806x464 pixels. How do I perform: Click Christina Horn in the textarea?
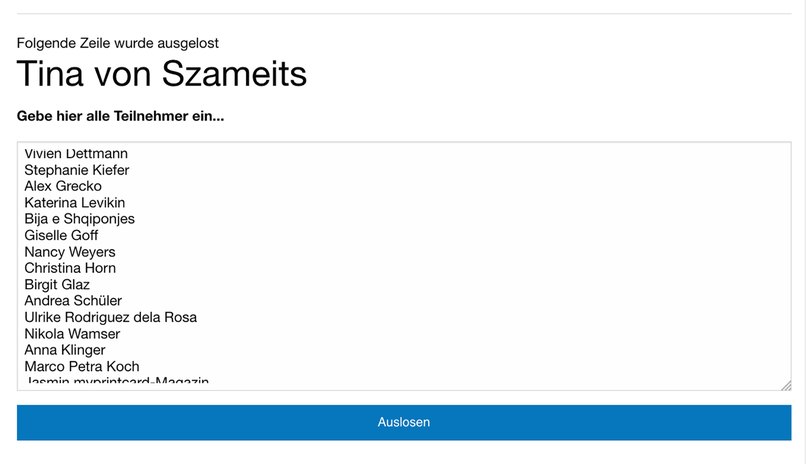(70, 268)
